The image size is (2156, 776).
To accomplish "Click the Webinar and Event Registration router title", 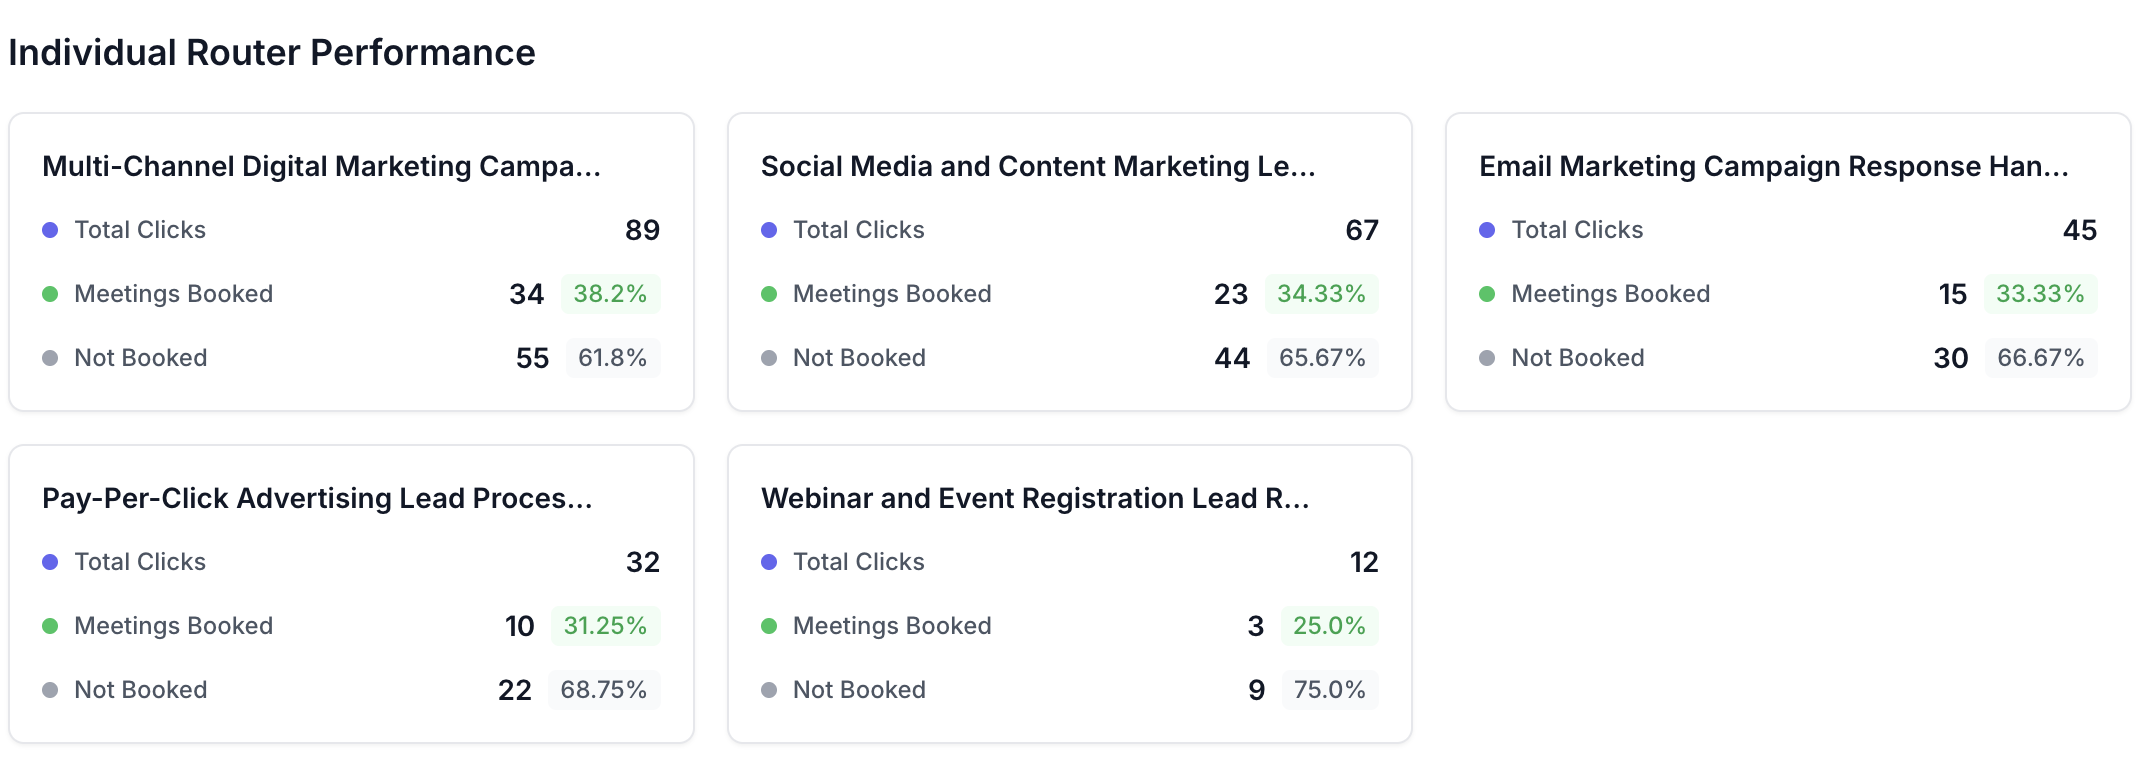I will 1034,498.
